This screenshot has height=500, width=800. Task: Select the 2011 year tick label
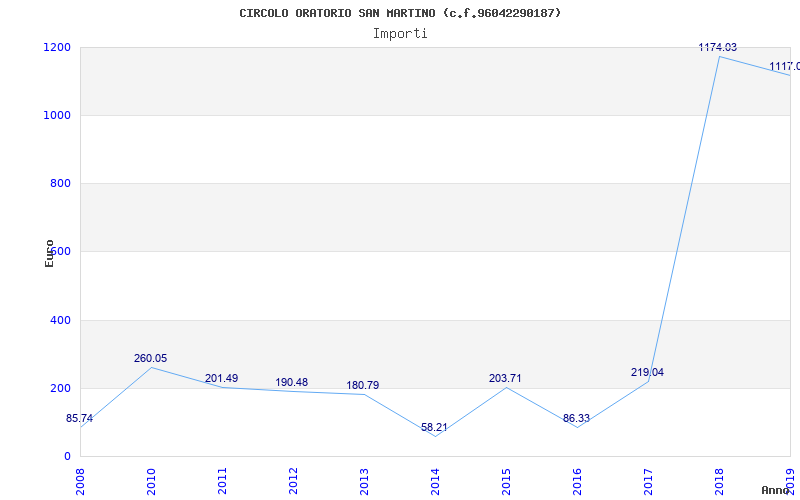click(x=222, y=481)
